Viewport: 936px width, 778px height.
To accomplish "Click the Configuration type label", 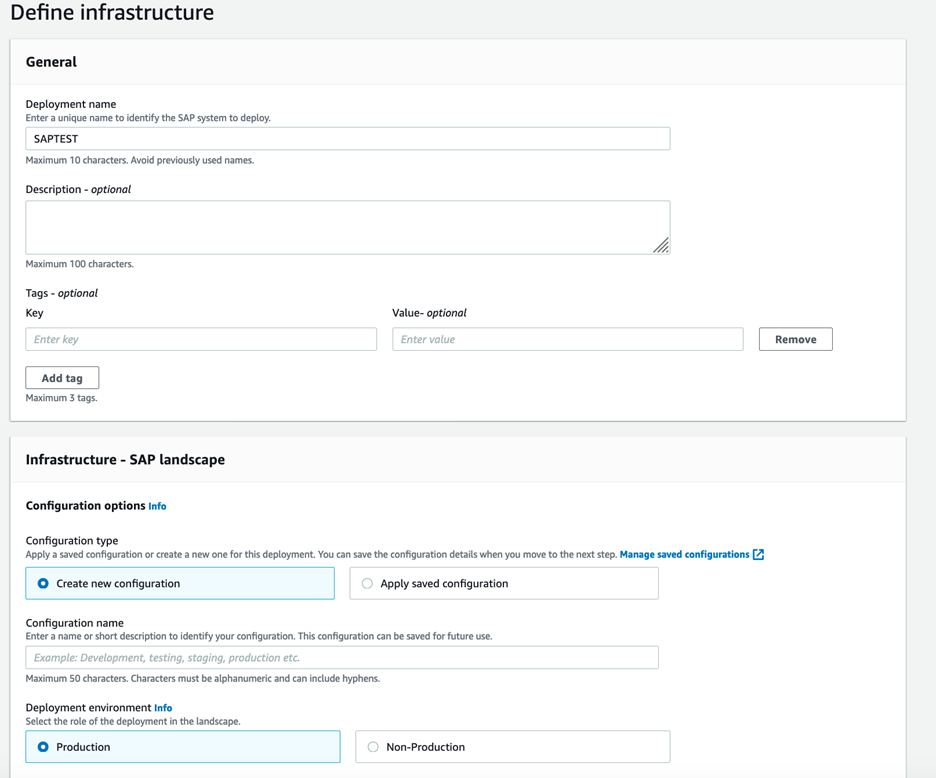I will point(72,541).
